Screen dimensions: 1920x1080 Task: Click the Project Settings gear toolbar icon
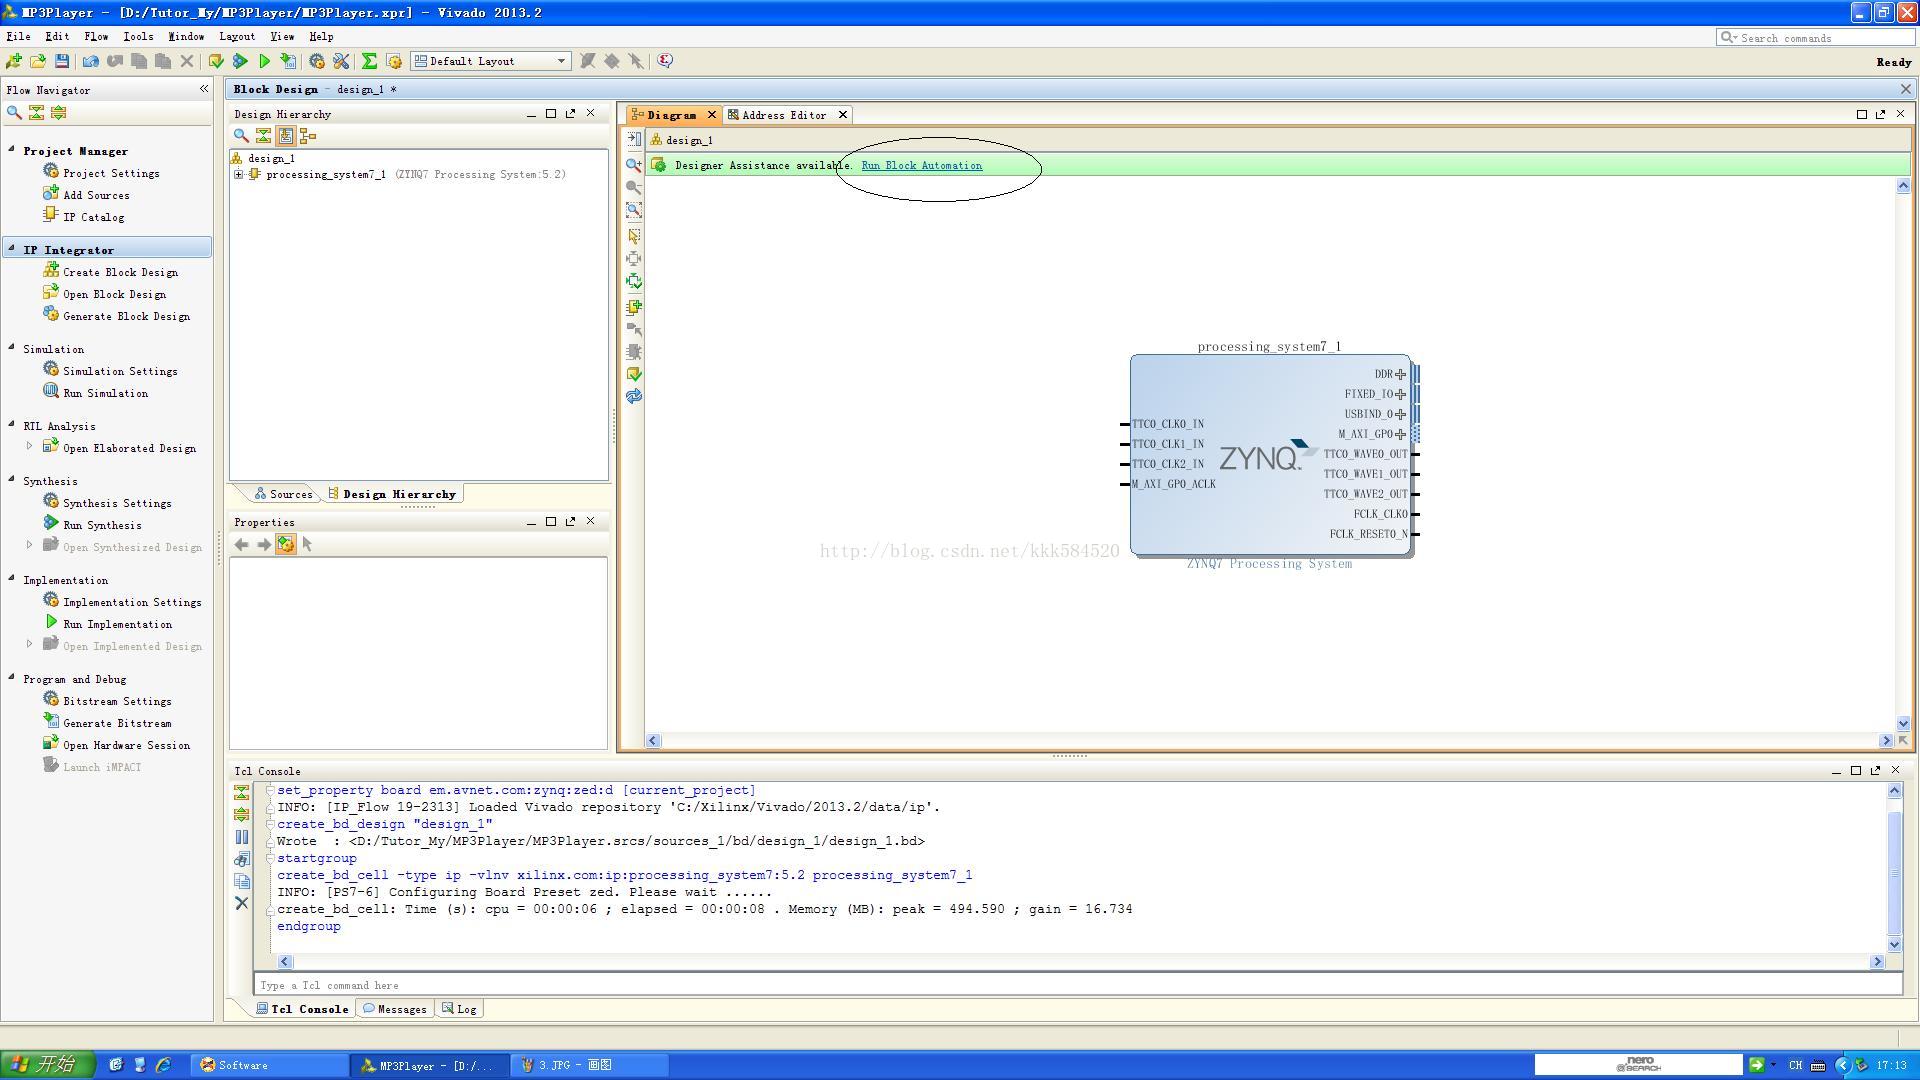tap(317, 61)
